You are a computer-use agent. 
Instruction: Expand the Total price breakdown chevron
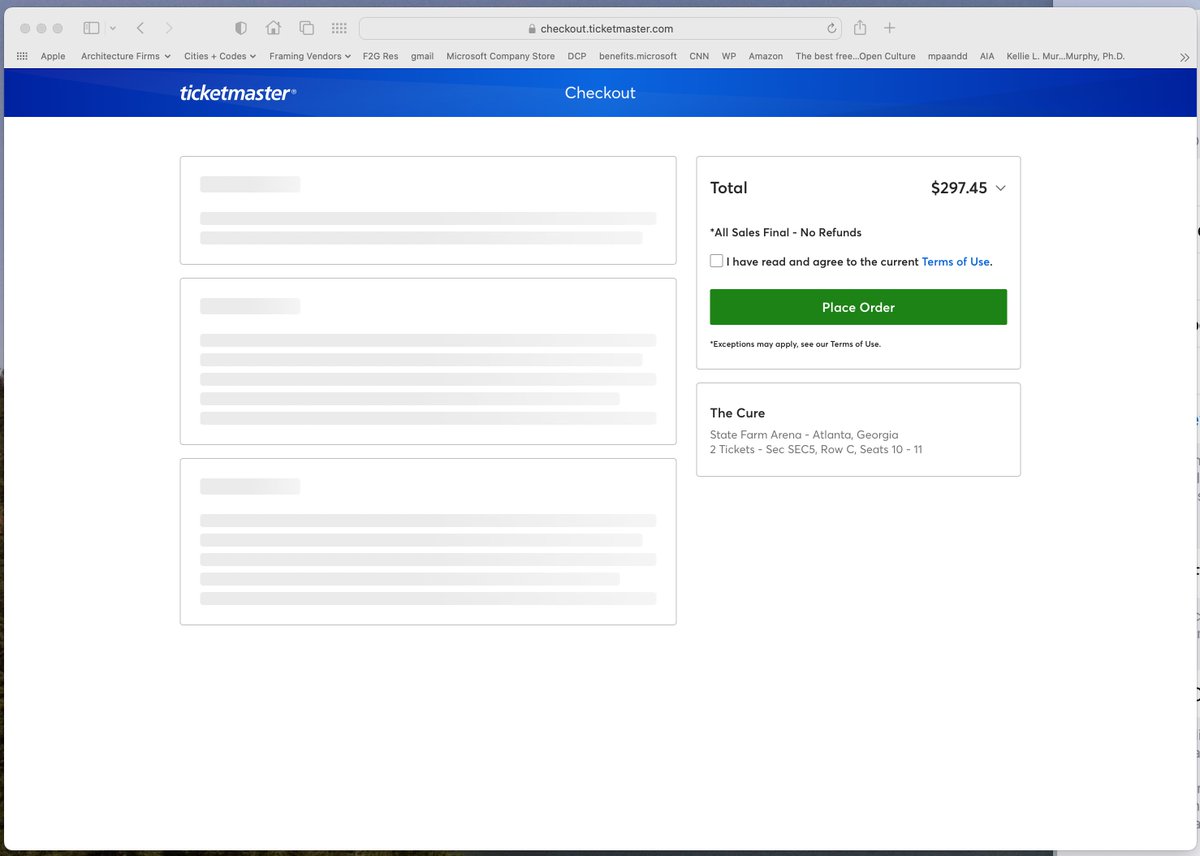pos(1000,188)
